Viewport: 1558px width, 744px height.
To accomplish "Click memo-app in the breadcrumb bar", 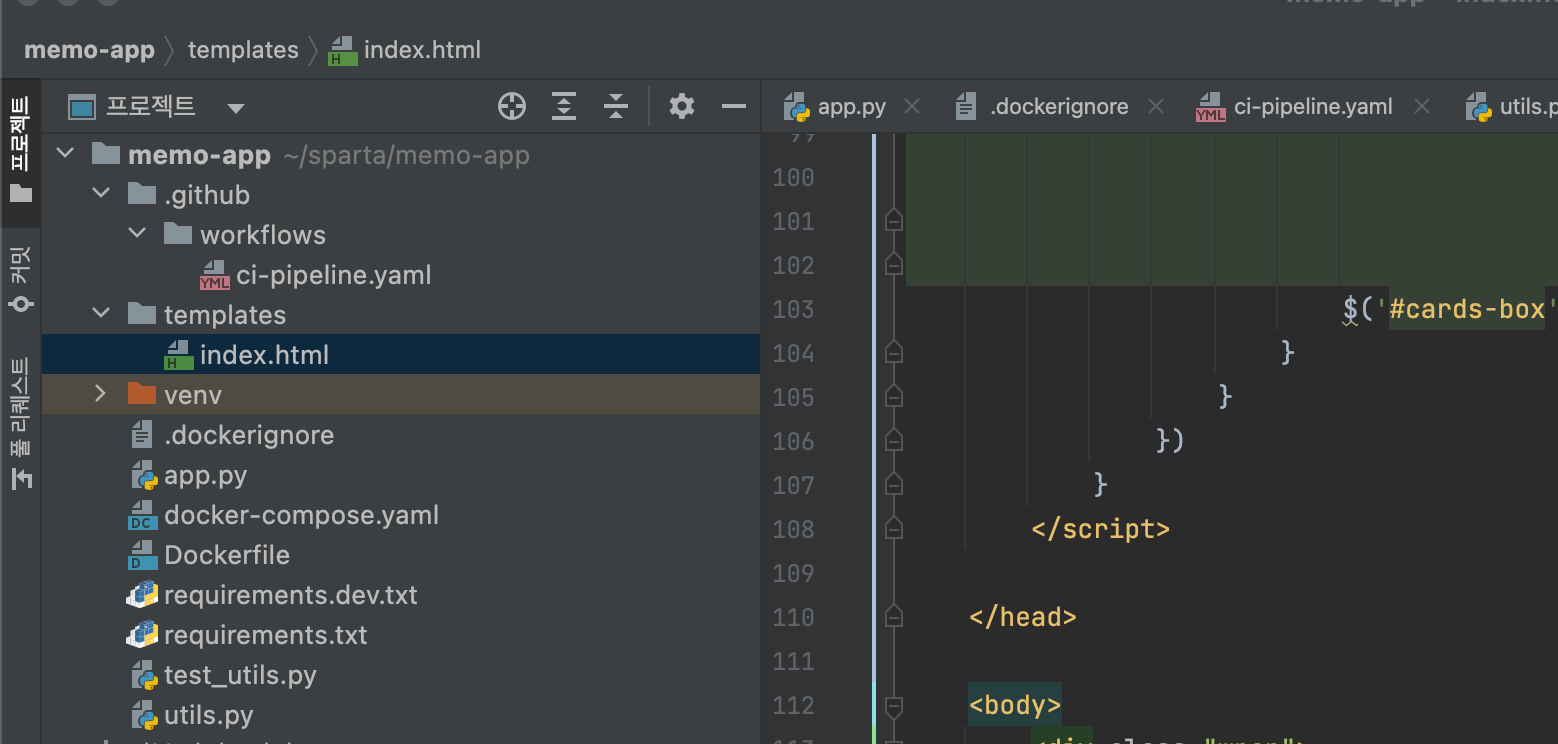I will 89,50.
